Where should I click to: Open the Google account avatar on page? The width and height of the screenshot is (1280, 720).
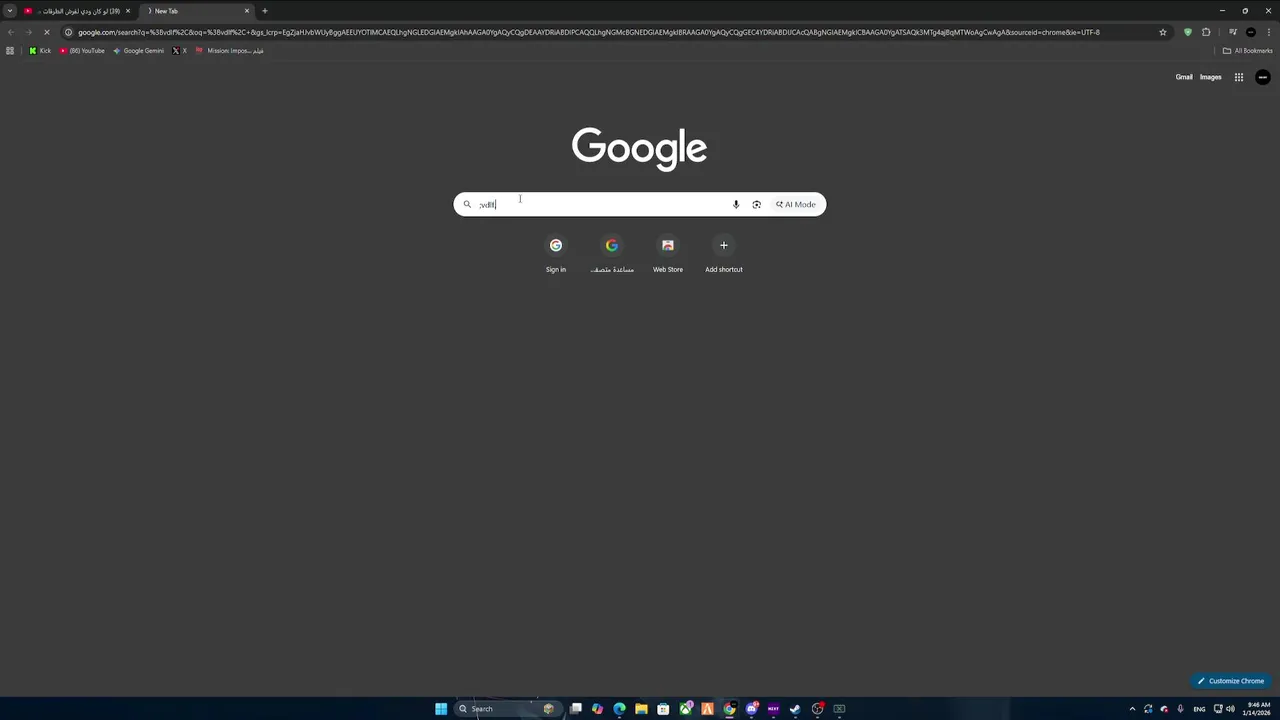point(1263,77)
